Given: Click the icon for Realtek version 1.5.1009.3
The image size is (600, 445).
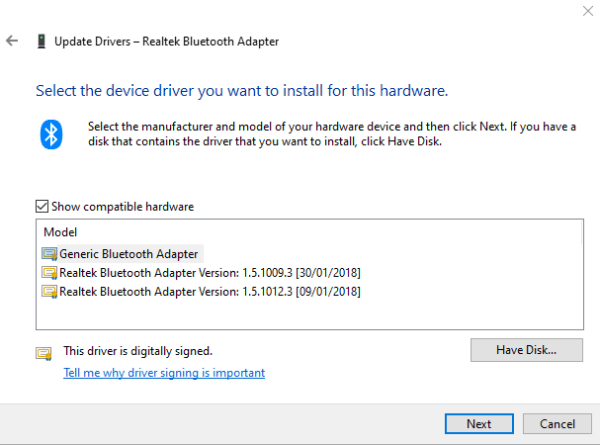Looking at the screenshot, I should pos(49,273).
